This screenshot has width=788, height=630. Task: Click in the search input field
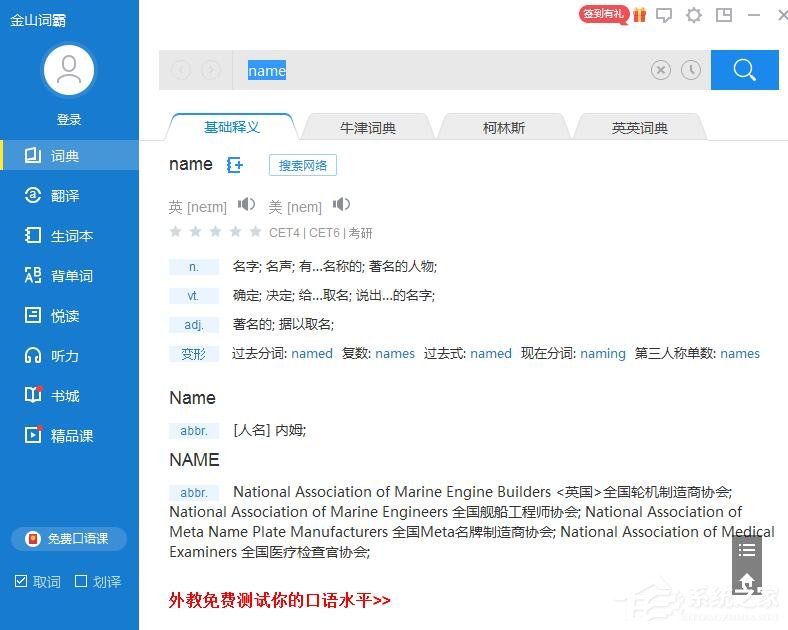tap(440, 70)
